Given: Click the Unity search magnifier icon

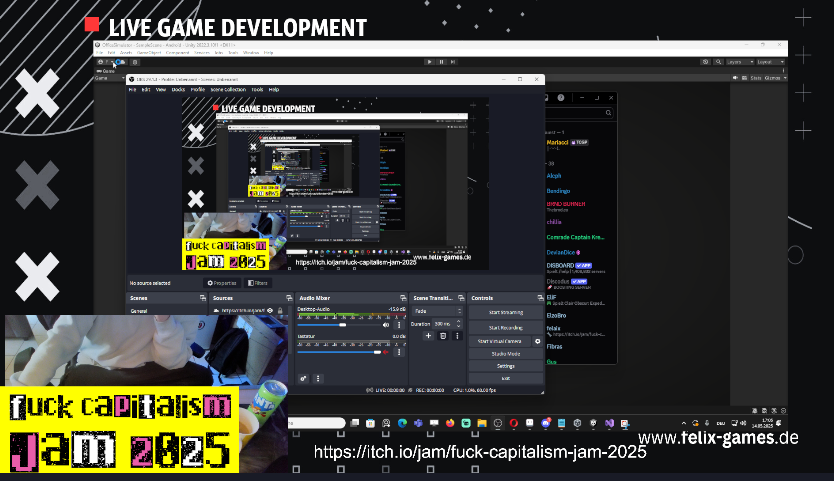Looking at the screenshot, I should pos(718,62).
